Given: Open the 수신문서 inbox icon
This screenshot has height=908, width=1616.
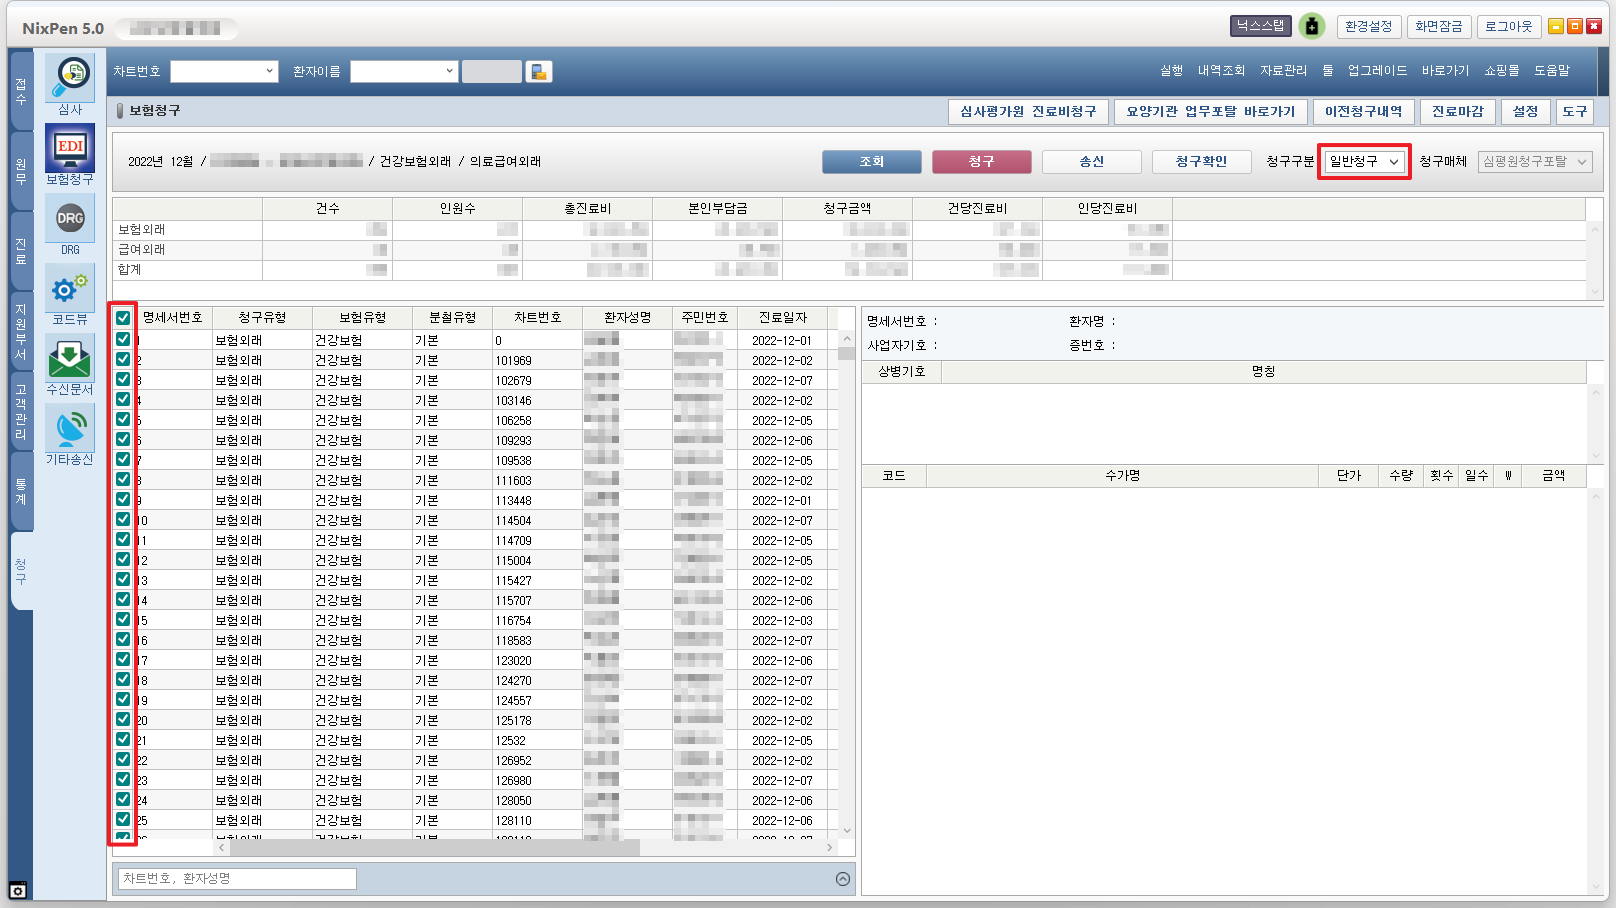Looking at the screenshot, I should tap(70, 359).
